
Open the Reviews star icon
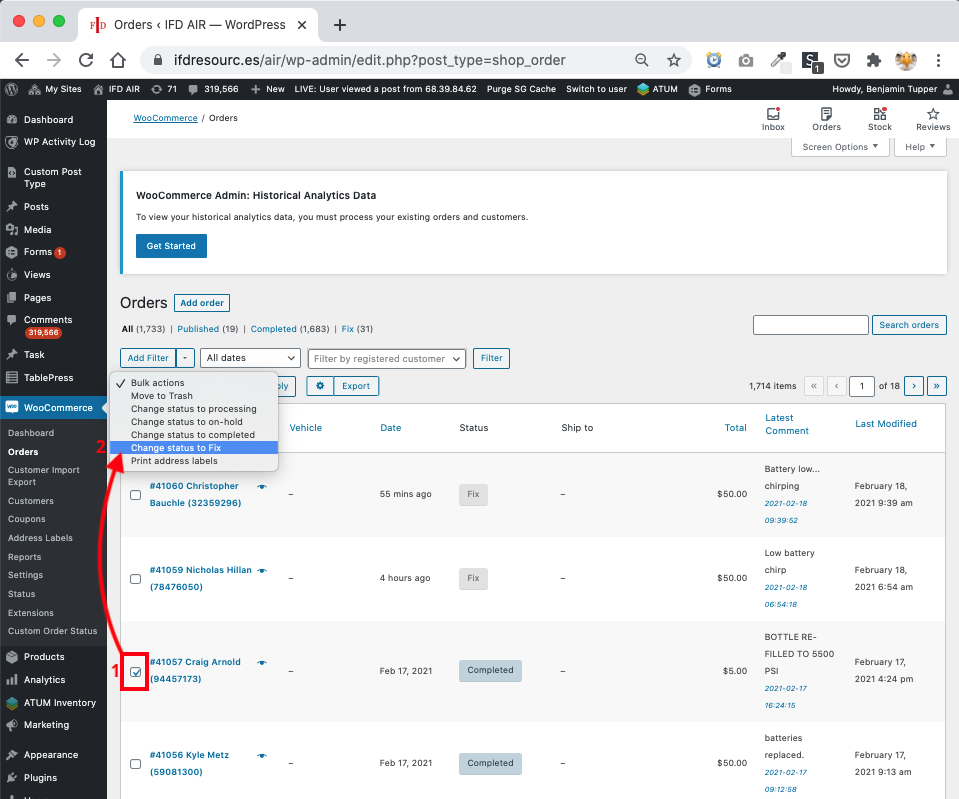[933, 119]
